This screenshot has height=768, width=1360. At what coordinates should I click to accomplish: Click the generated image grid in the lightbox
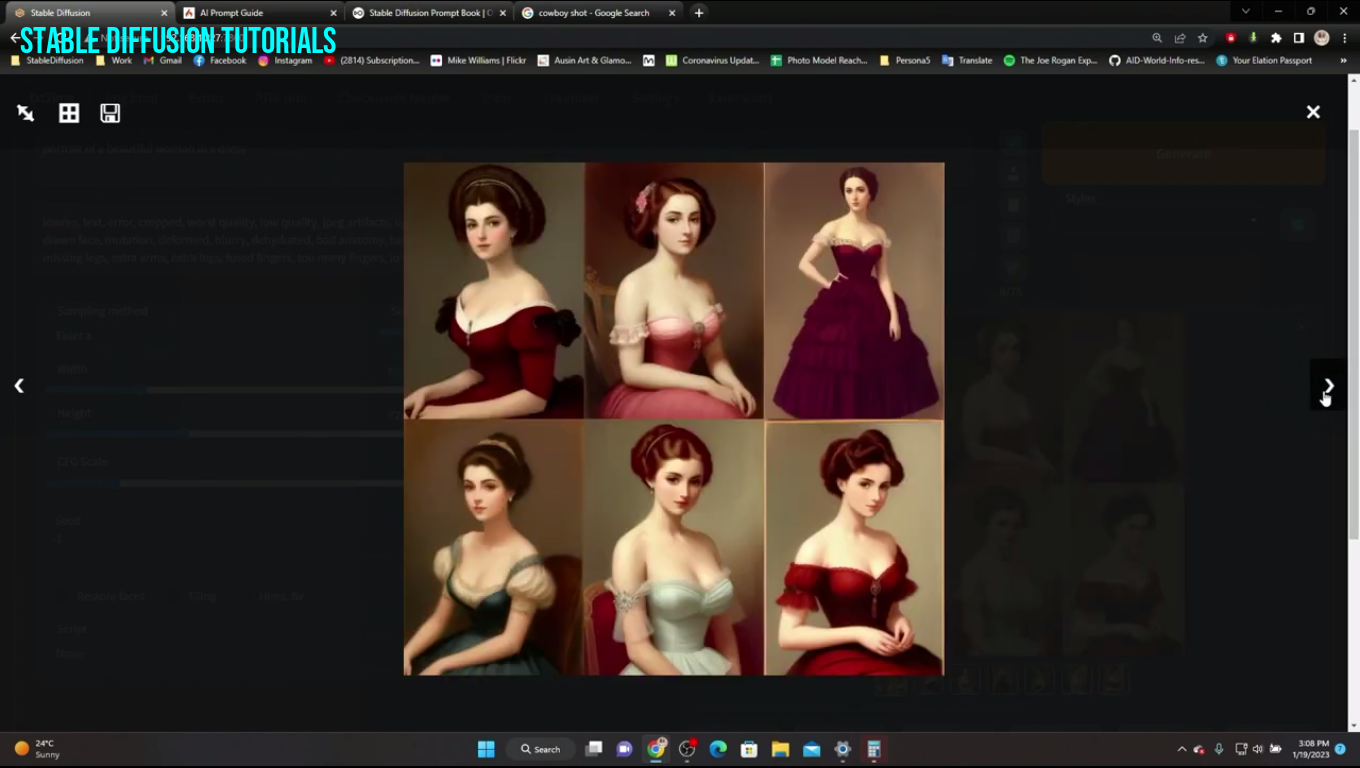674,419
